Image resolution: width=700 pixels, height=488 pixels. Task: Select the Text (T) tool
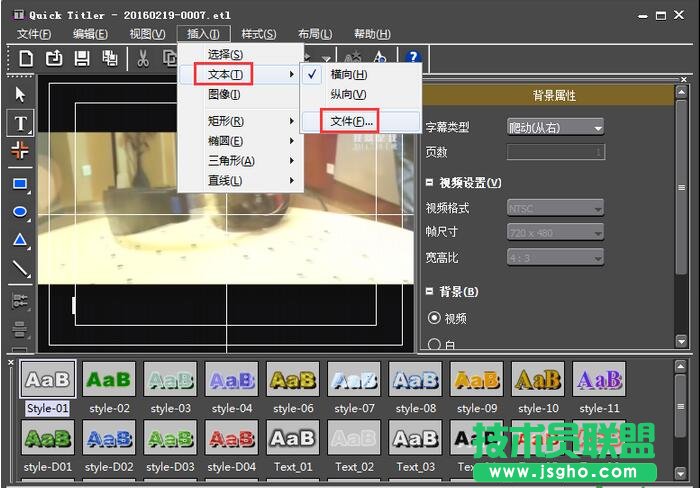pos(20,123)
